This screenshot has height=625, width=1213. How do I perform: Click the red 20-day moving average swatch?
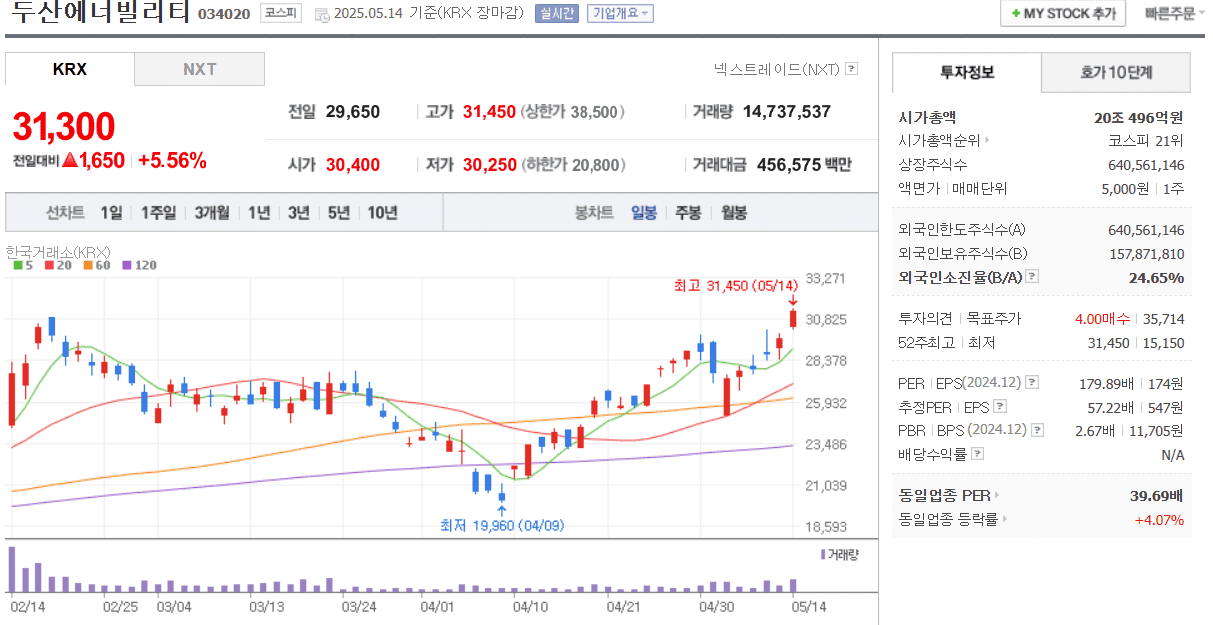click(48, 266)
